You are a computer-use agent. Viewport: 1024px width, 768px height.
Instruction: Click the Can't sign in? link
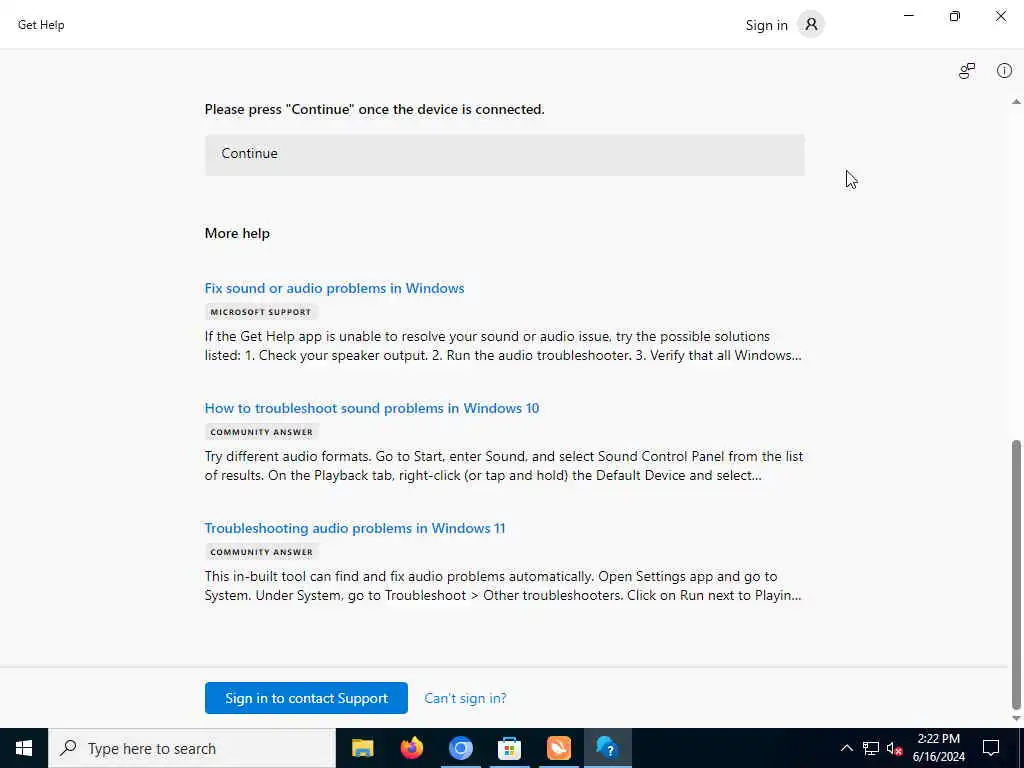[x=465, y=698]
